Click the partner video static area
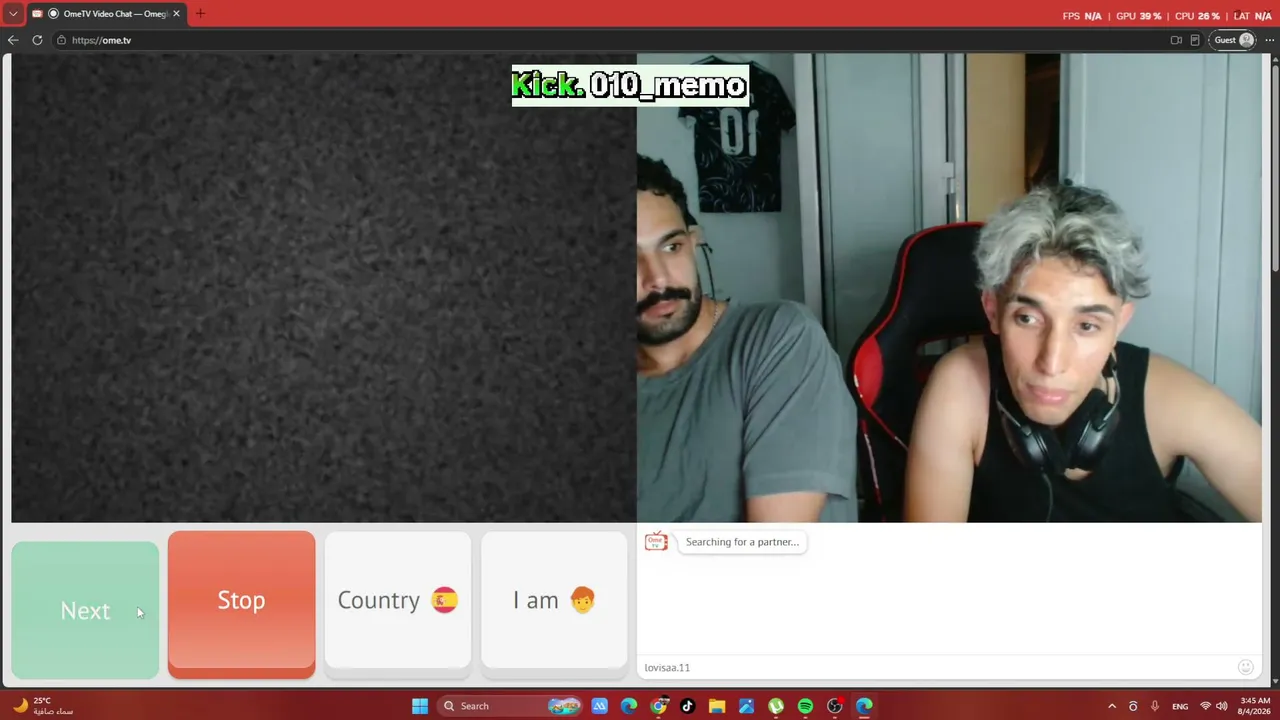This screenshot has width=1280, height=720. pos(324,288)
